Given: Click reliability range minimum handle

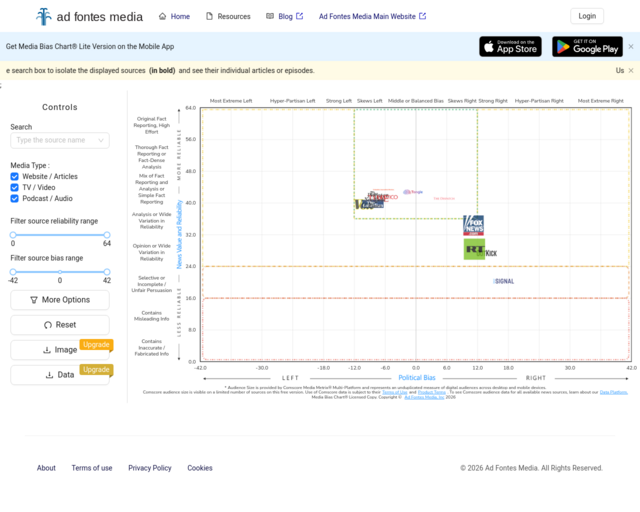Looking at the screenshot, I should [x=13, y=235].
